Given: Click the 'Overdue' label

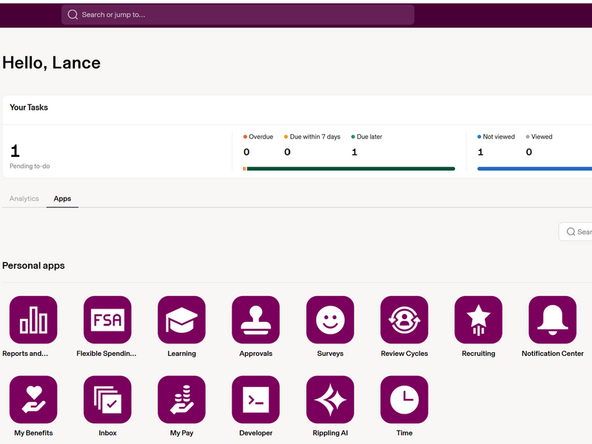Looking at the screenshot, I should (x=261, y=137).
